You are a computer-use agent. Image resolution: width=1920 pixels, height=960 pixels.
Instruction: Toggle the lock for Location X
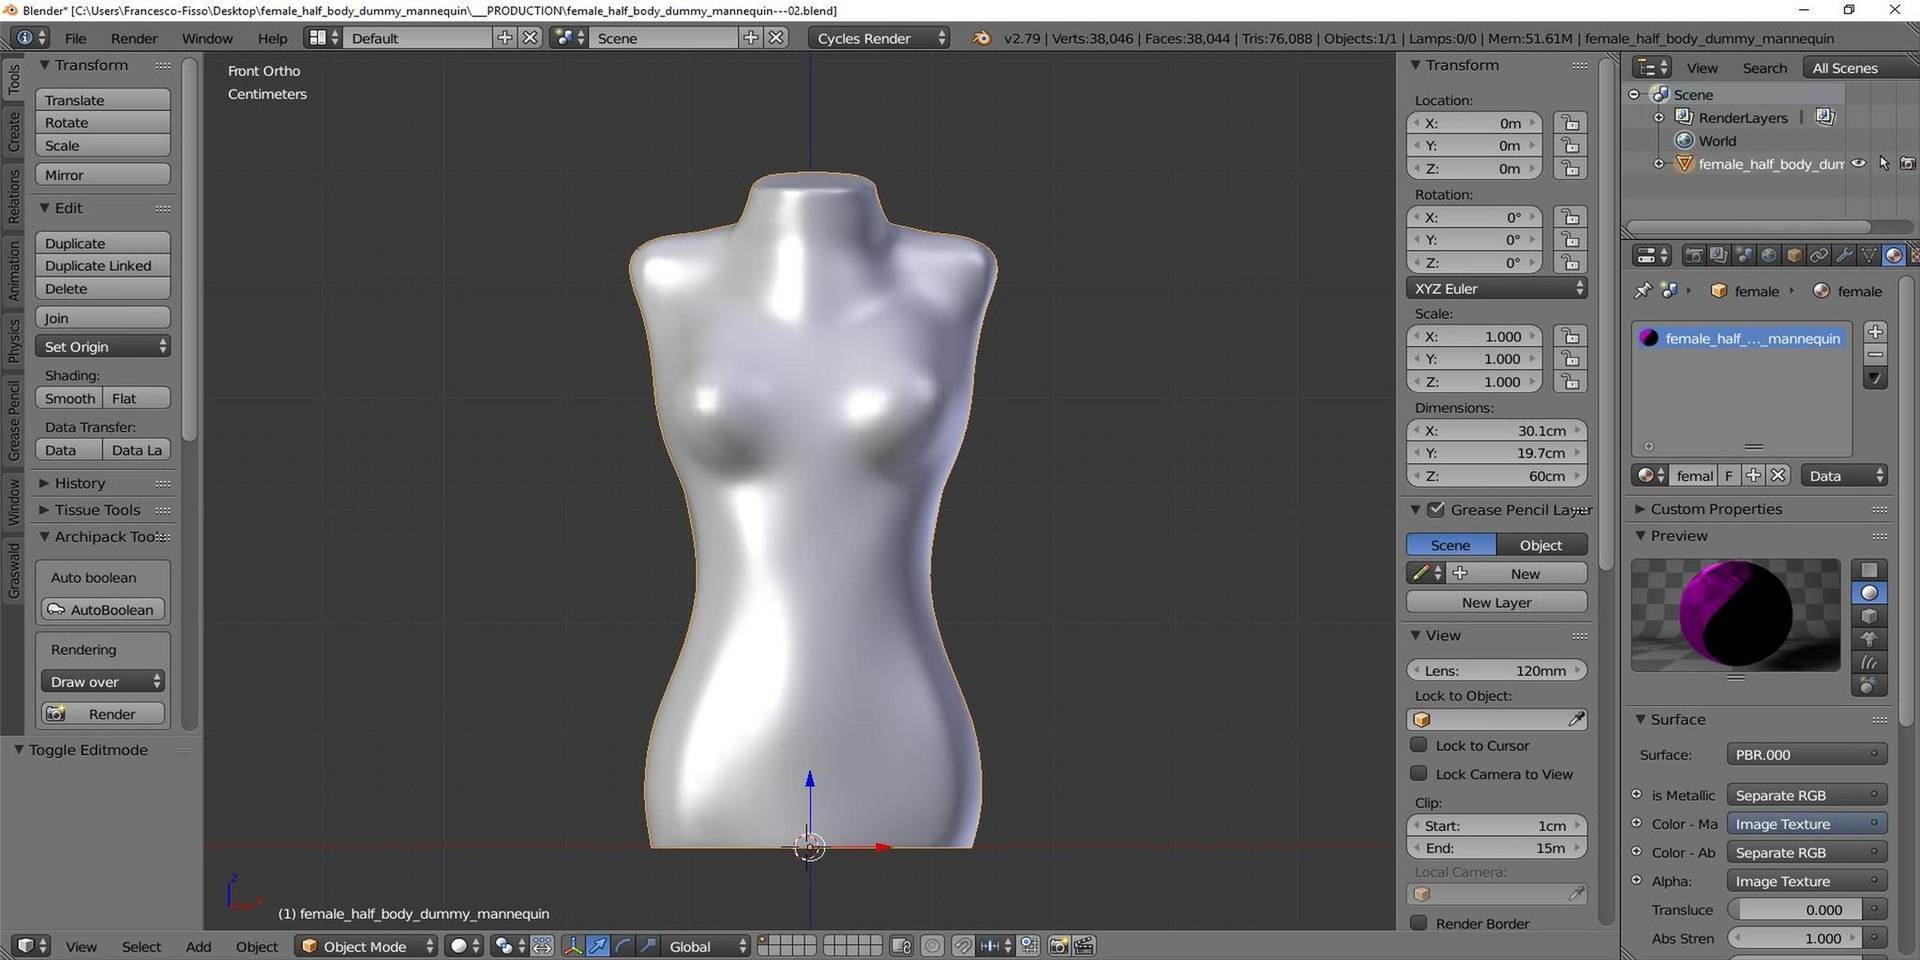tap(1570, 123)
